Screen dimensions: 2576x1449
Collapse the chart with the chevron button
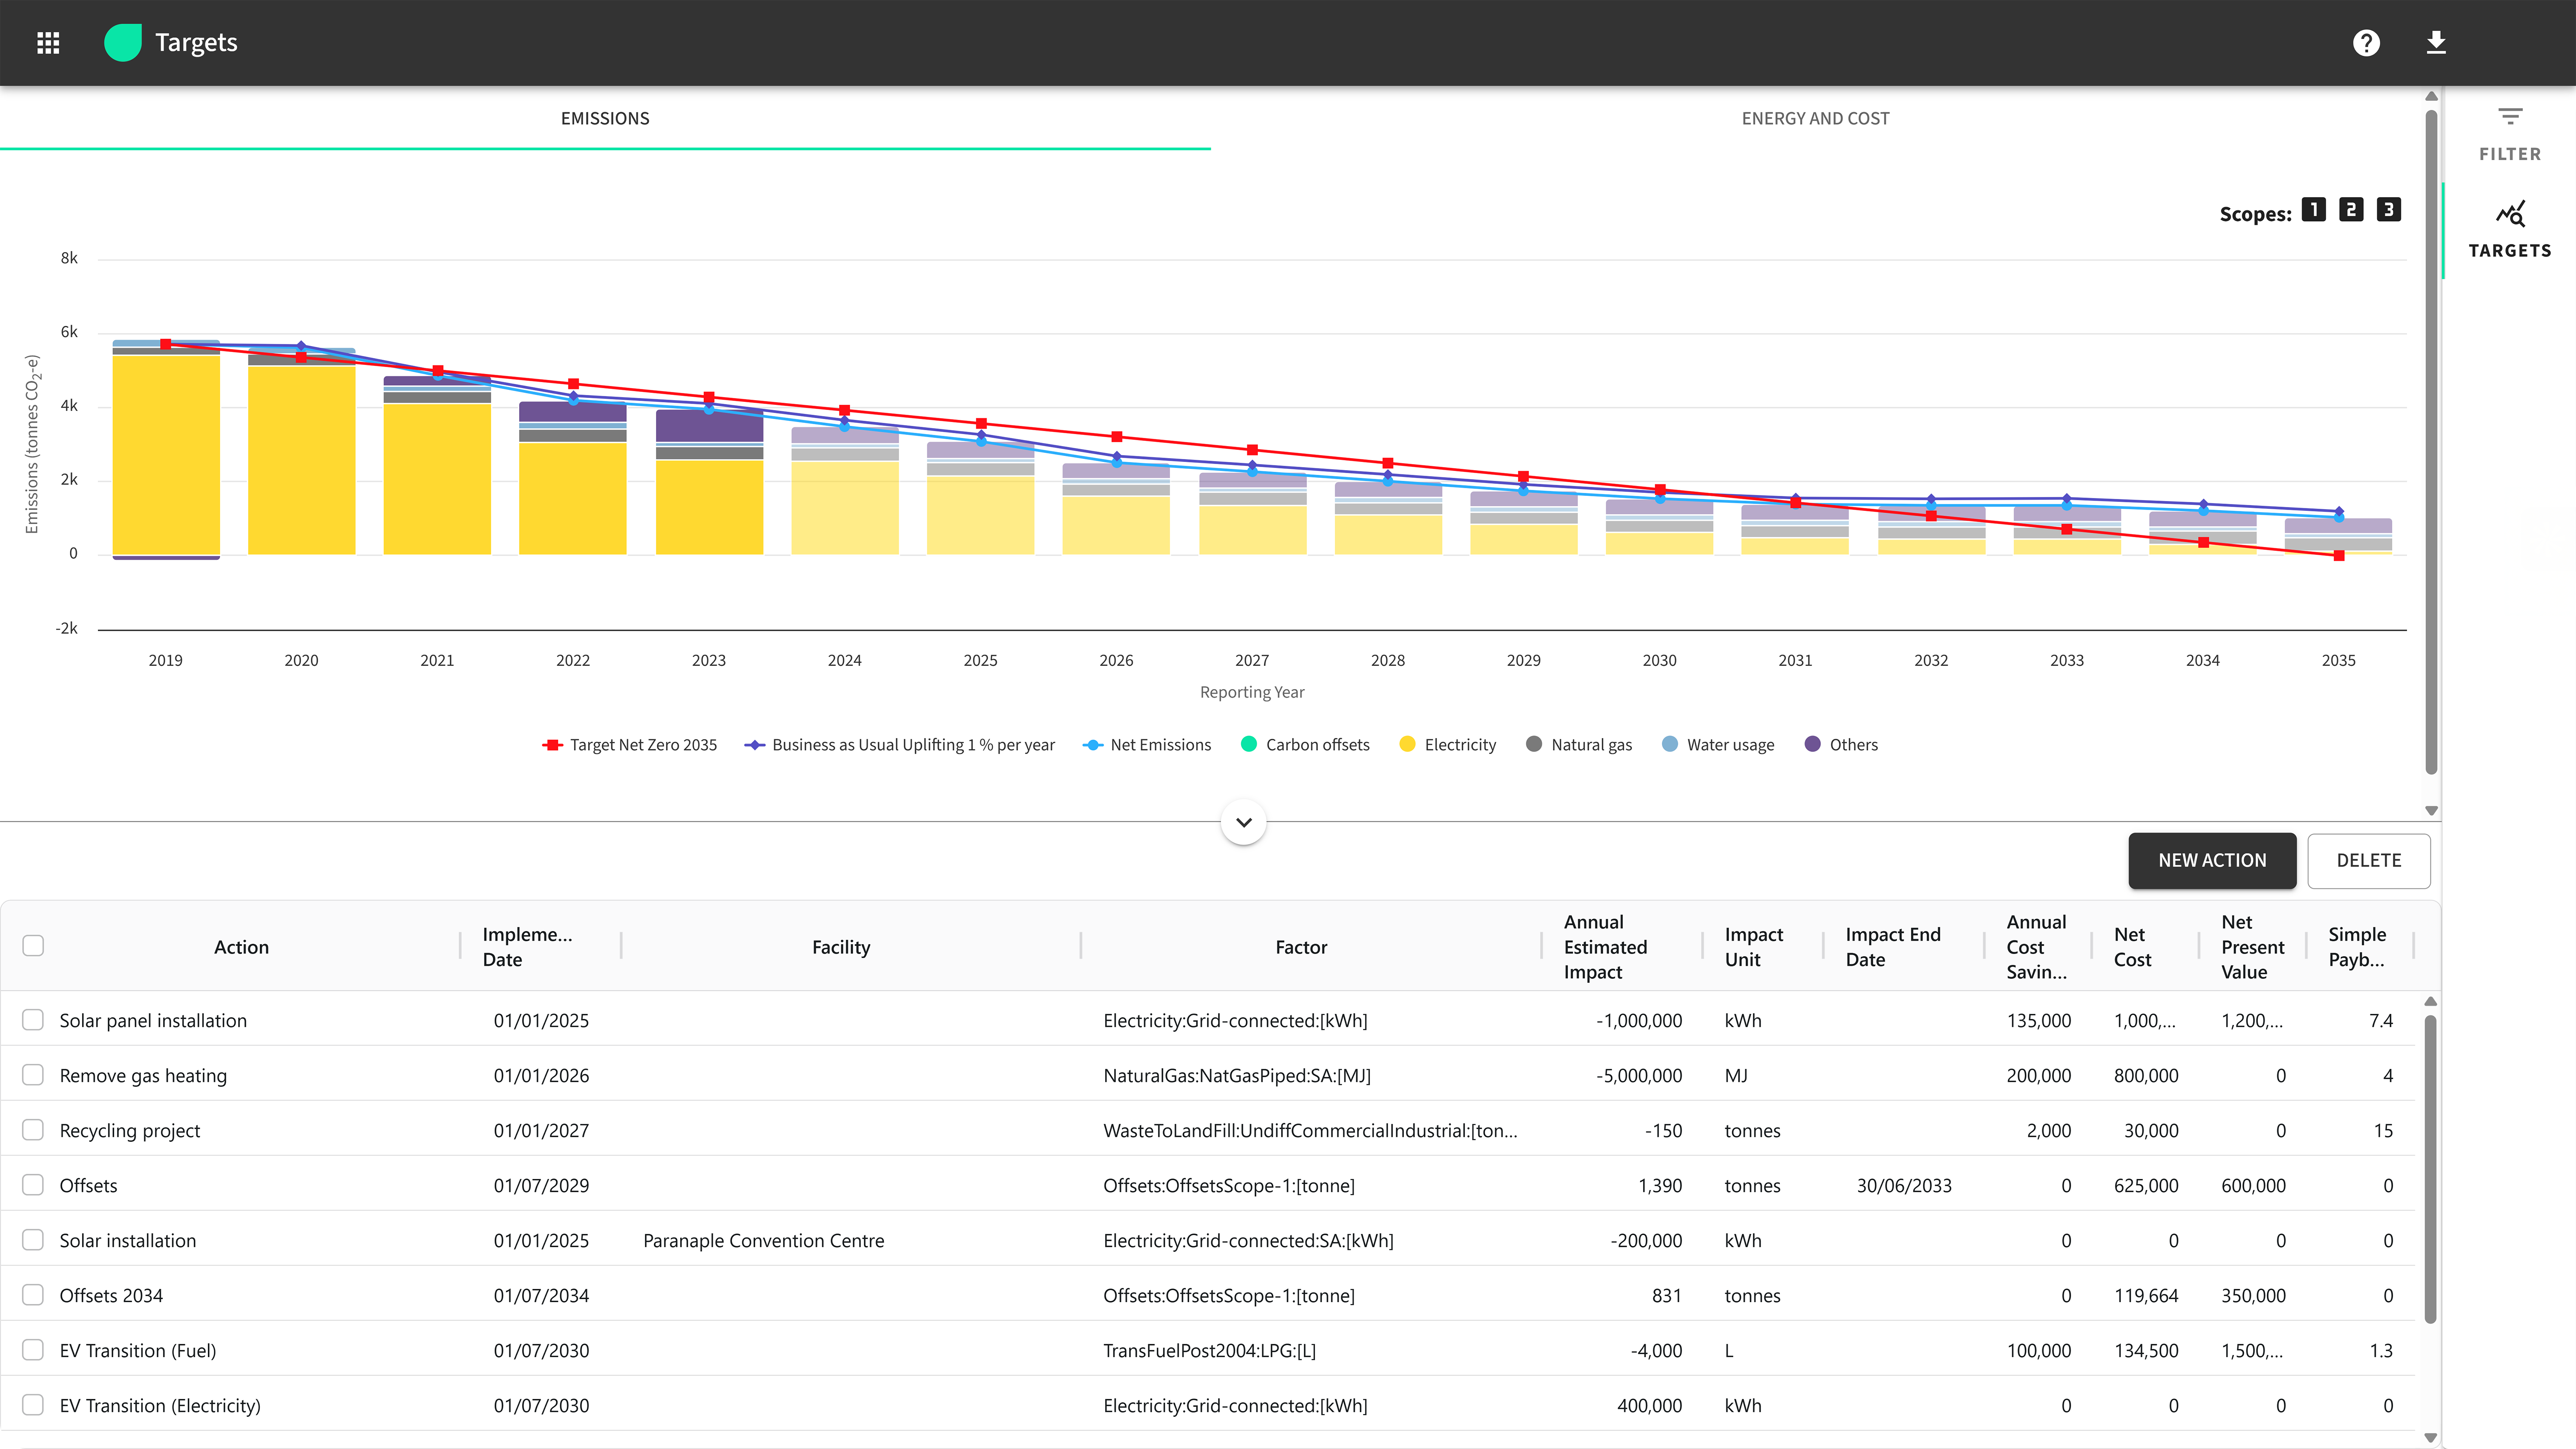(x=1244, y=822)
